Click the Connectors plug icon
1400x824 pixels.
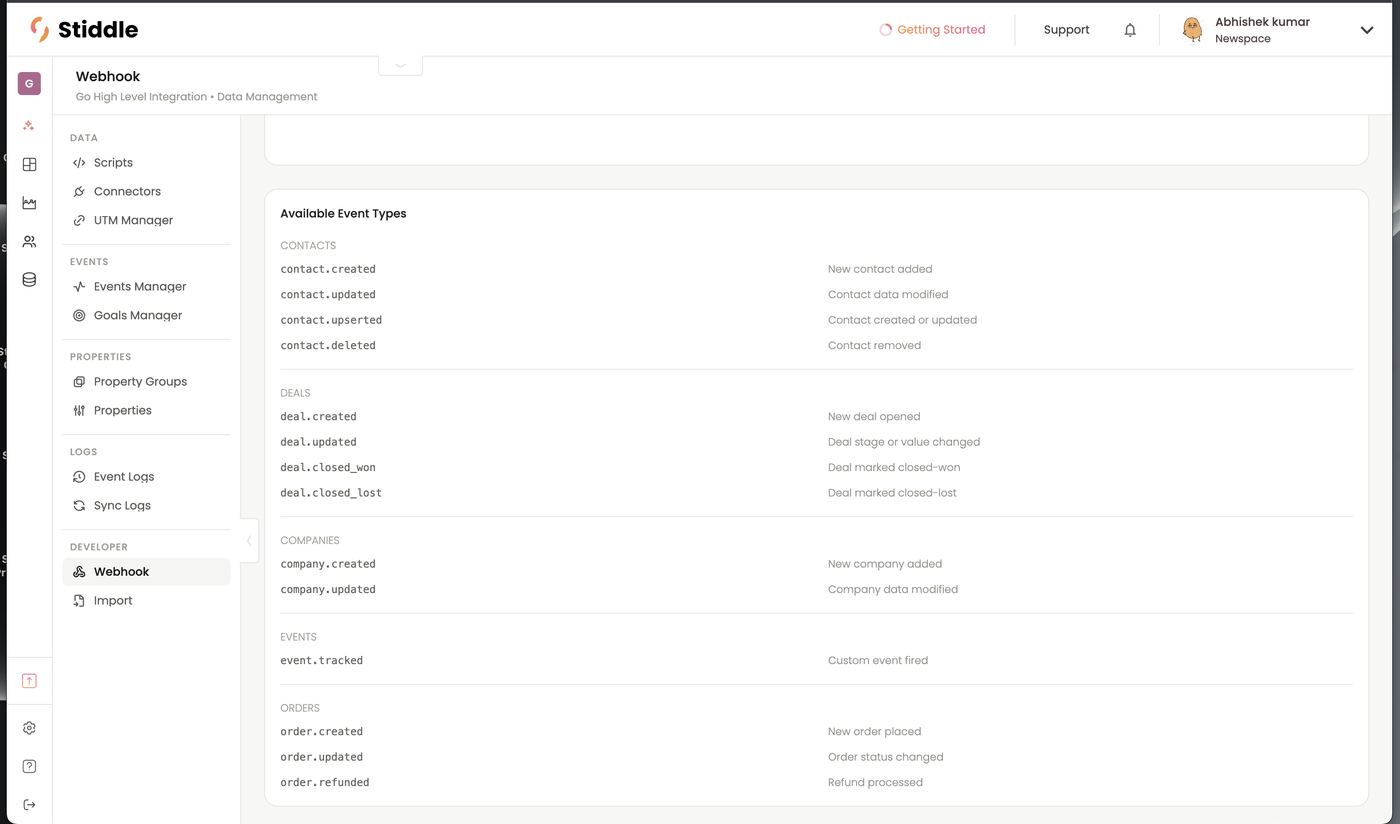(x=79, y=192)
